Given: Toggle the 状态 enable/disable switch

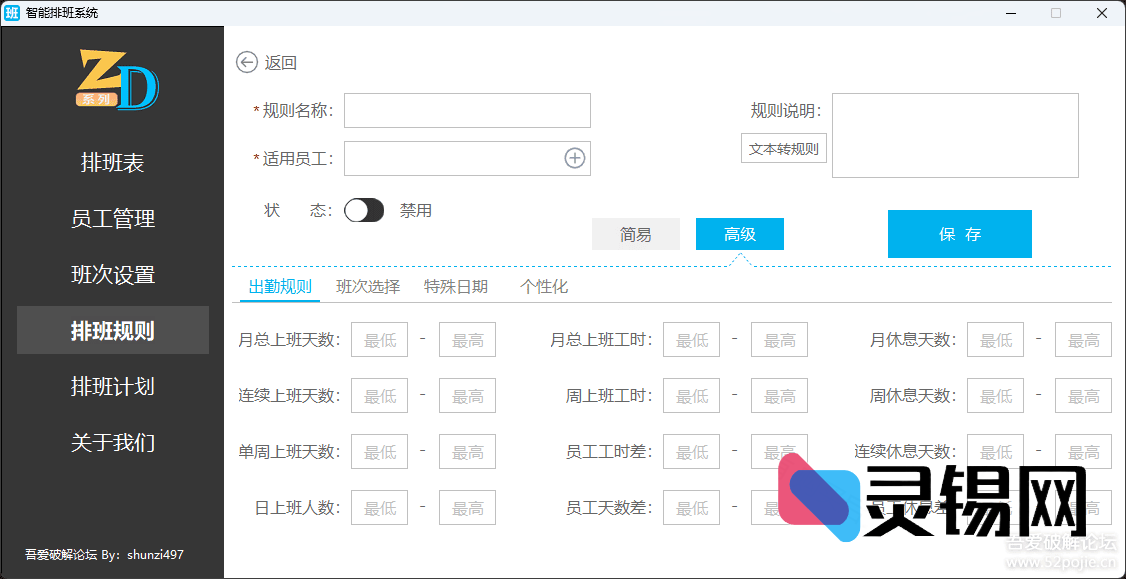Looking at the screenshot, I should coord(364,210).
